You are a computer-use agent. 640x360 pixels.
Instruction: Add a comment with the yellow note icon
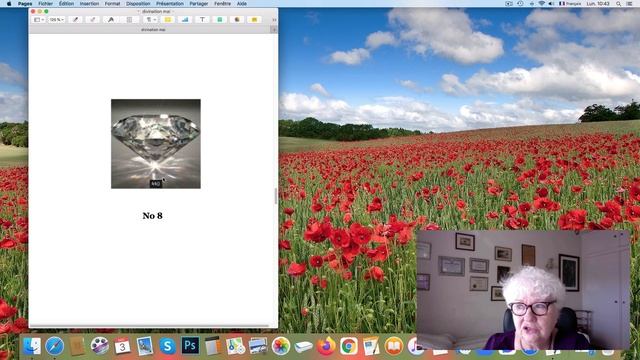(x=254, y=20)
